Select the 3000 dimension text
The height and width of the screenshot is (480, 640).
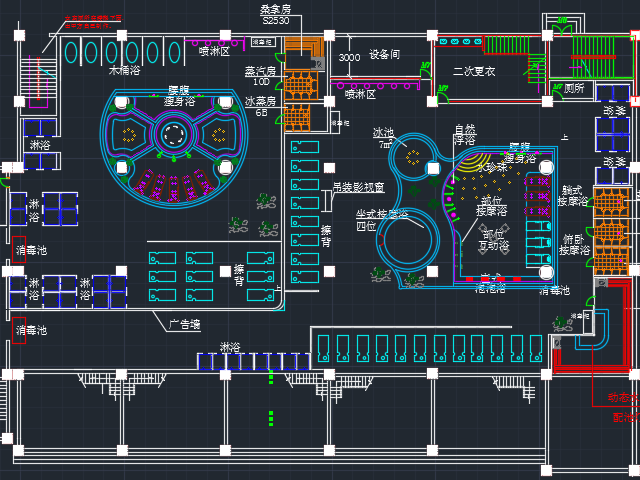point(349,58)
